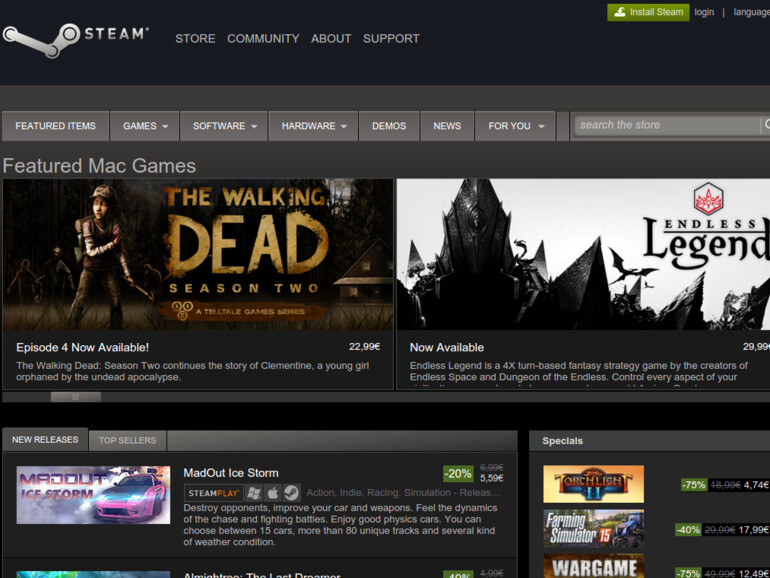The width and height of the screenshot is (770, 578).
Task: Select the FEATURED ITEMS store tab
Action: pos(55,126)
